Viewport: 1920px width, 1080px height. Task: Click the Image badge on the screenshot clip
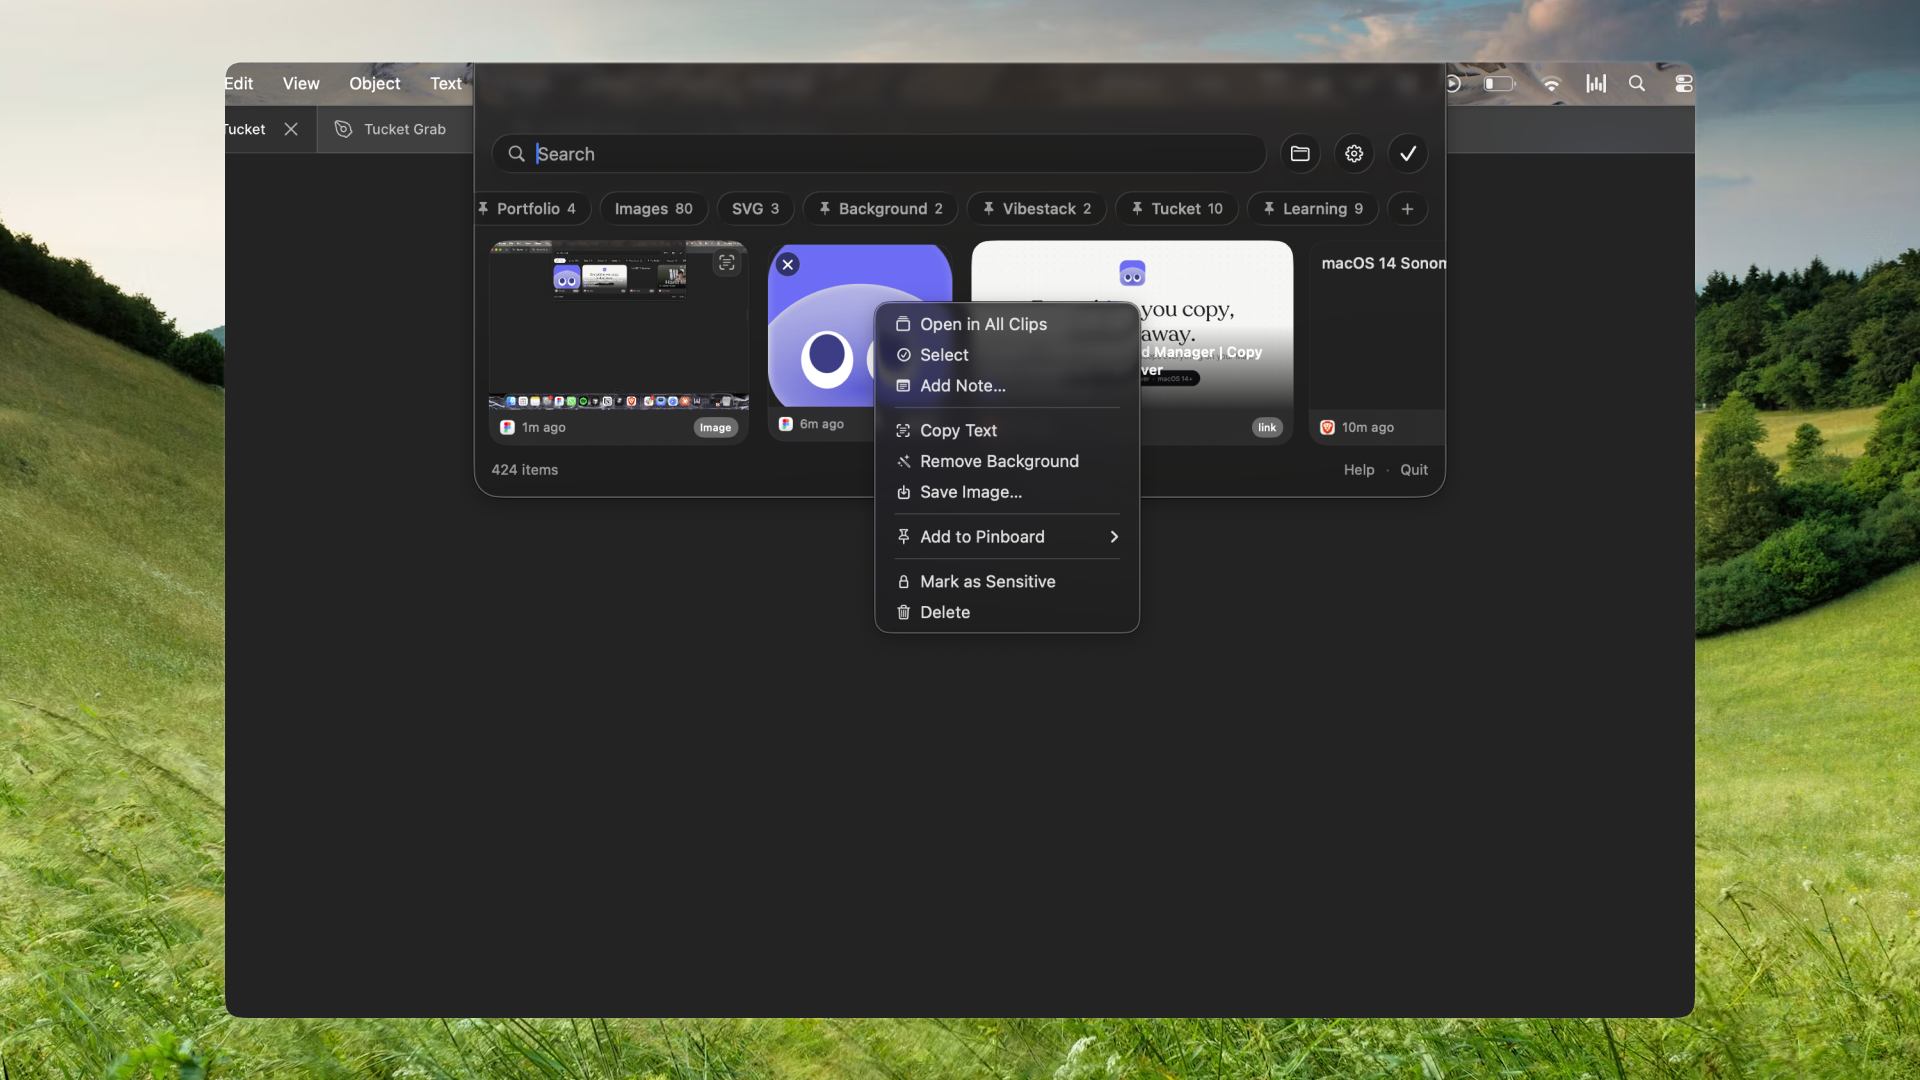[715, 428]
